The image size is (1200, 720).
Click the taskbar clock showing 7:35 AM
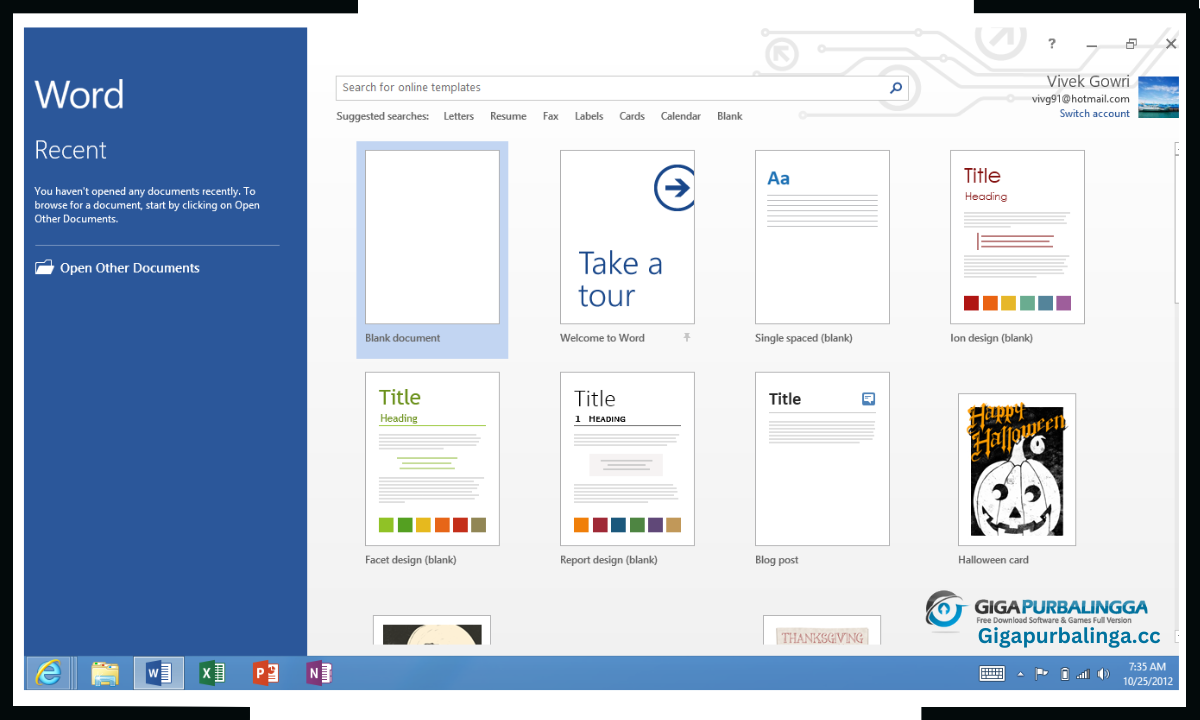pos(1147,673)
